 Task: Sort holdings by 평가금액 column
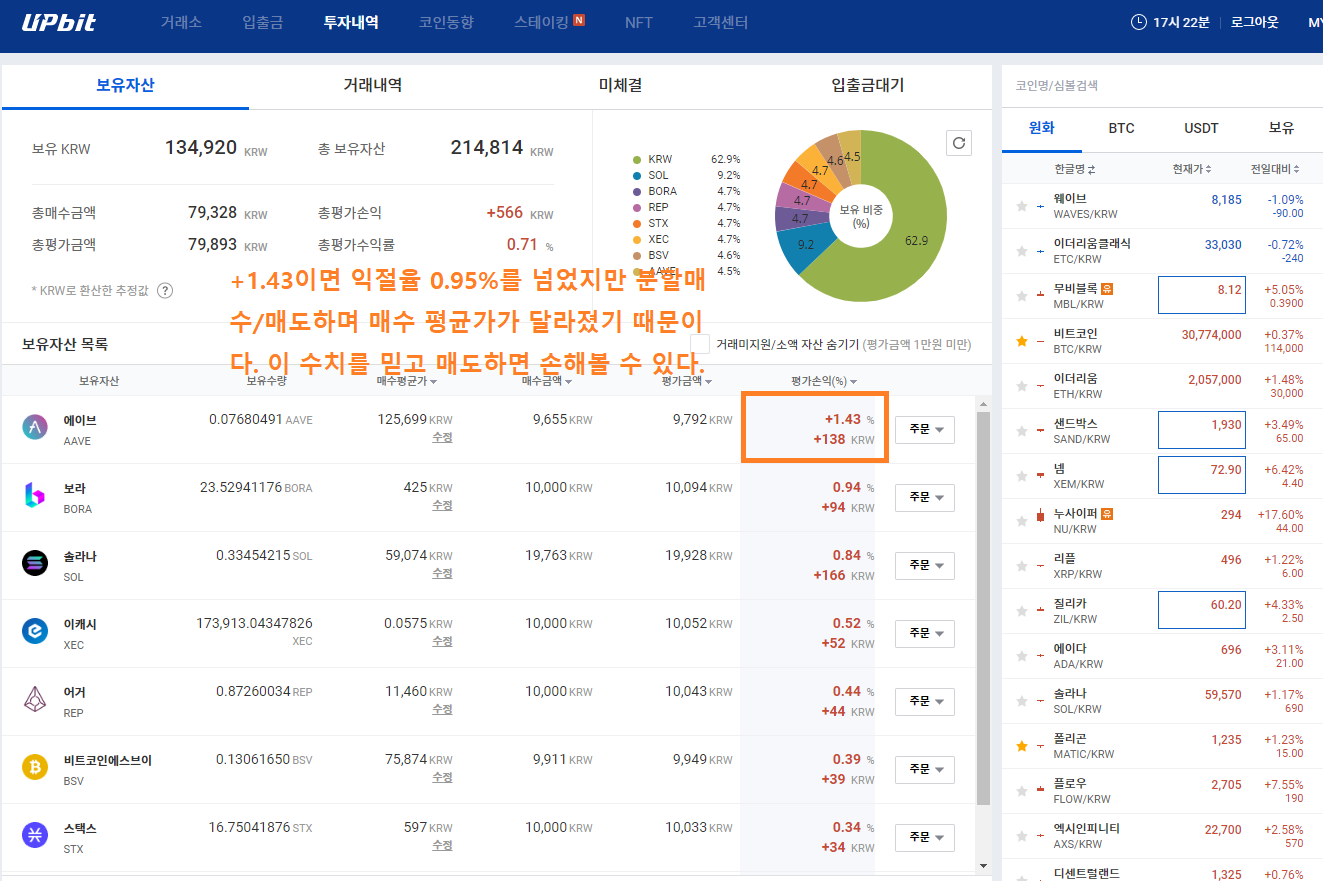coord(686,381)
